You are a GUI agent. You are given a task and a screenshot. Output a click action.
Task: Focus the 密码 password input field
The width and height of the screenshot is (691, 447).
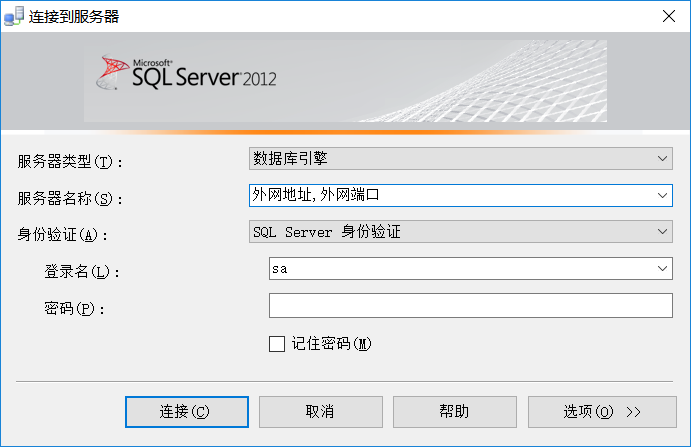470,306
